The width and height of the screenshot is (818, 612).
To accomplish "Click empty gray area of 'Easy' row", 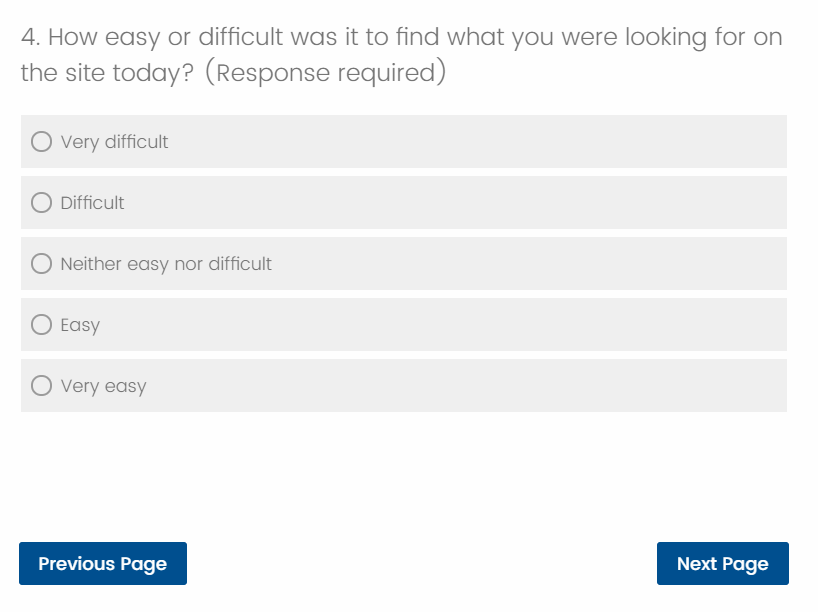I will click(x=500, y=325).
